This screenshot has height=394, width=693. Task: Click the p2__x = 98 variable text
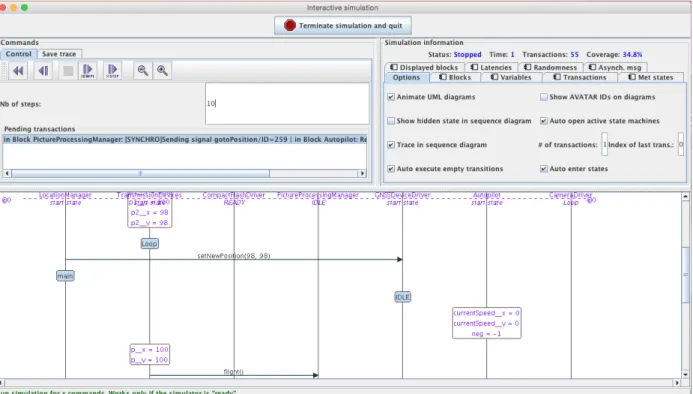pyautogui.click(x=149, y=212)
